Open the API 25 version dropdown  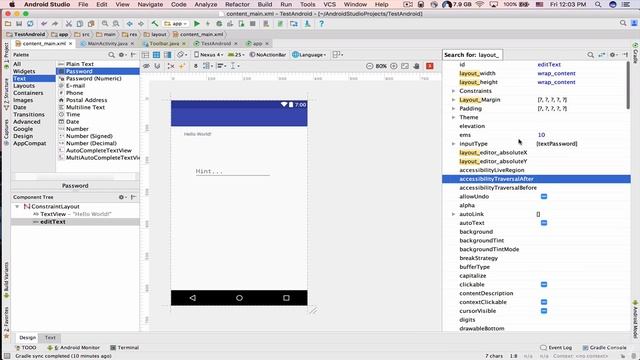pyautogui.click(x=236, y=55)
